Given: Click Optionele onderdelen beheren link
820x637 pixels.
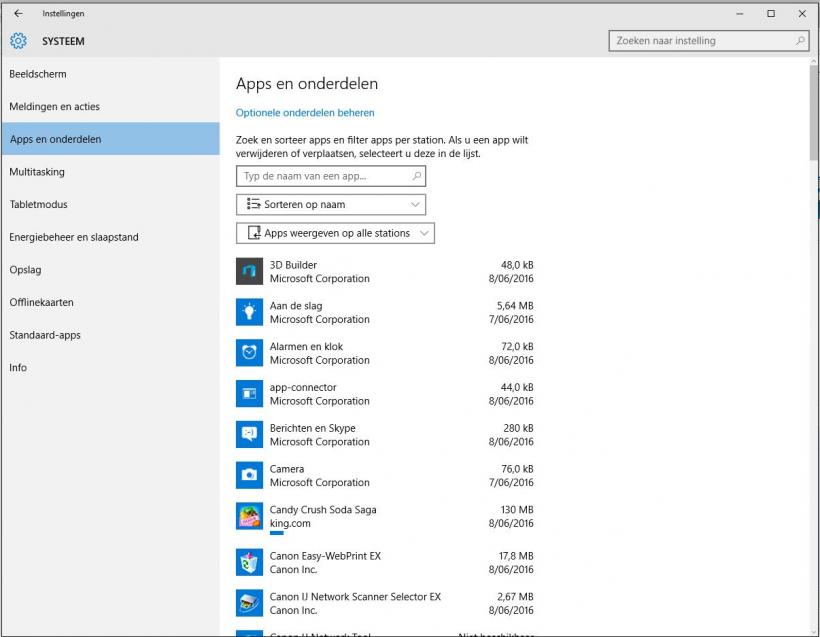Looking at the screenshot, I should click(x=305, y=113).
